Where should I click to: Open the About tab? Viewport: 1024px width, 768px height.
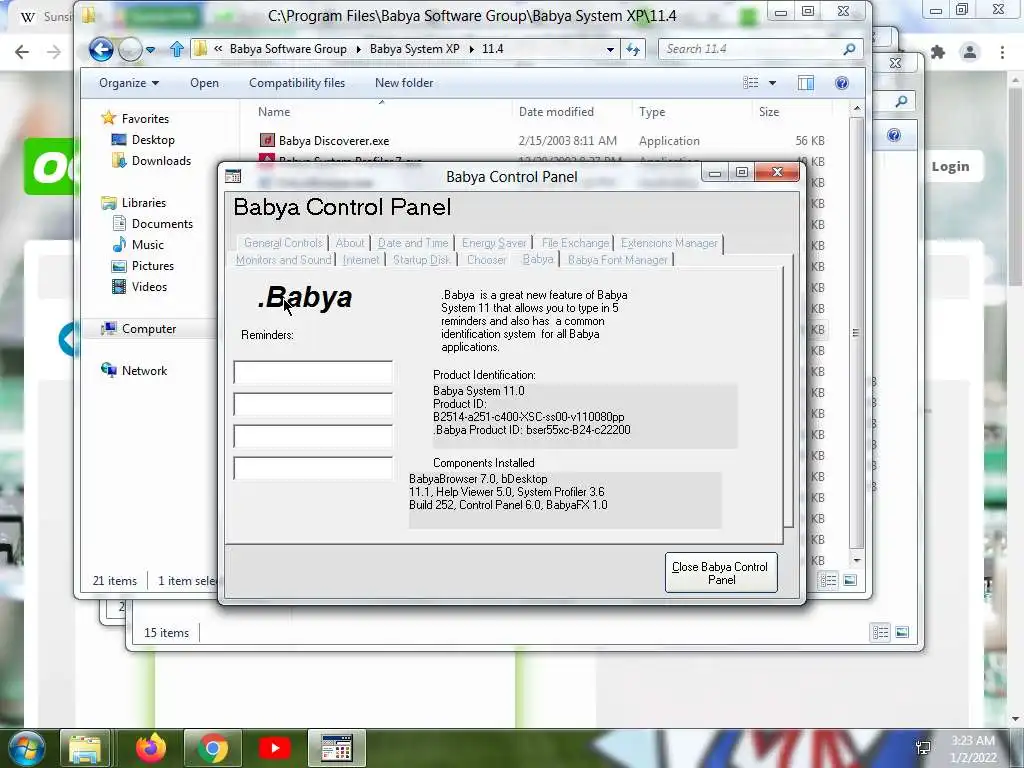(x=350, y=243)
